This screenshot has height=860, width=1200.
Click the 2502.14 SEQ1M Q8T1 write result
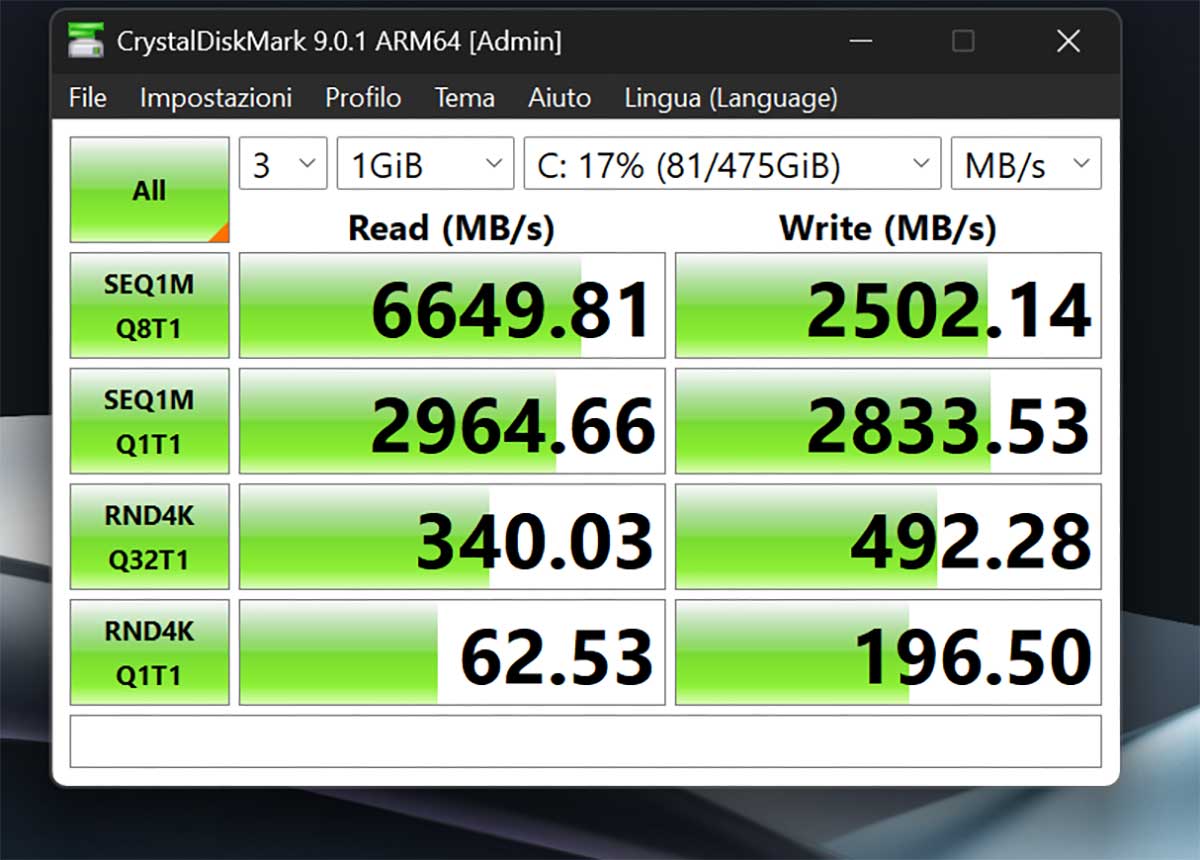click(888, 305)
